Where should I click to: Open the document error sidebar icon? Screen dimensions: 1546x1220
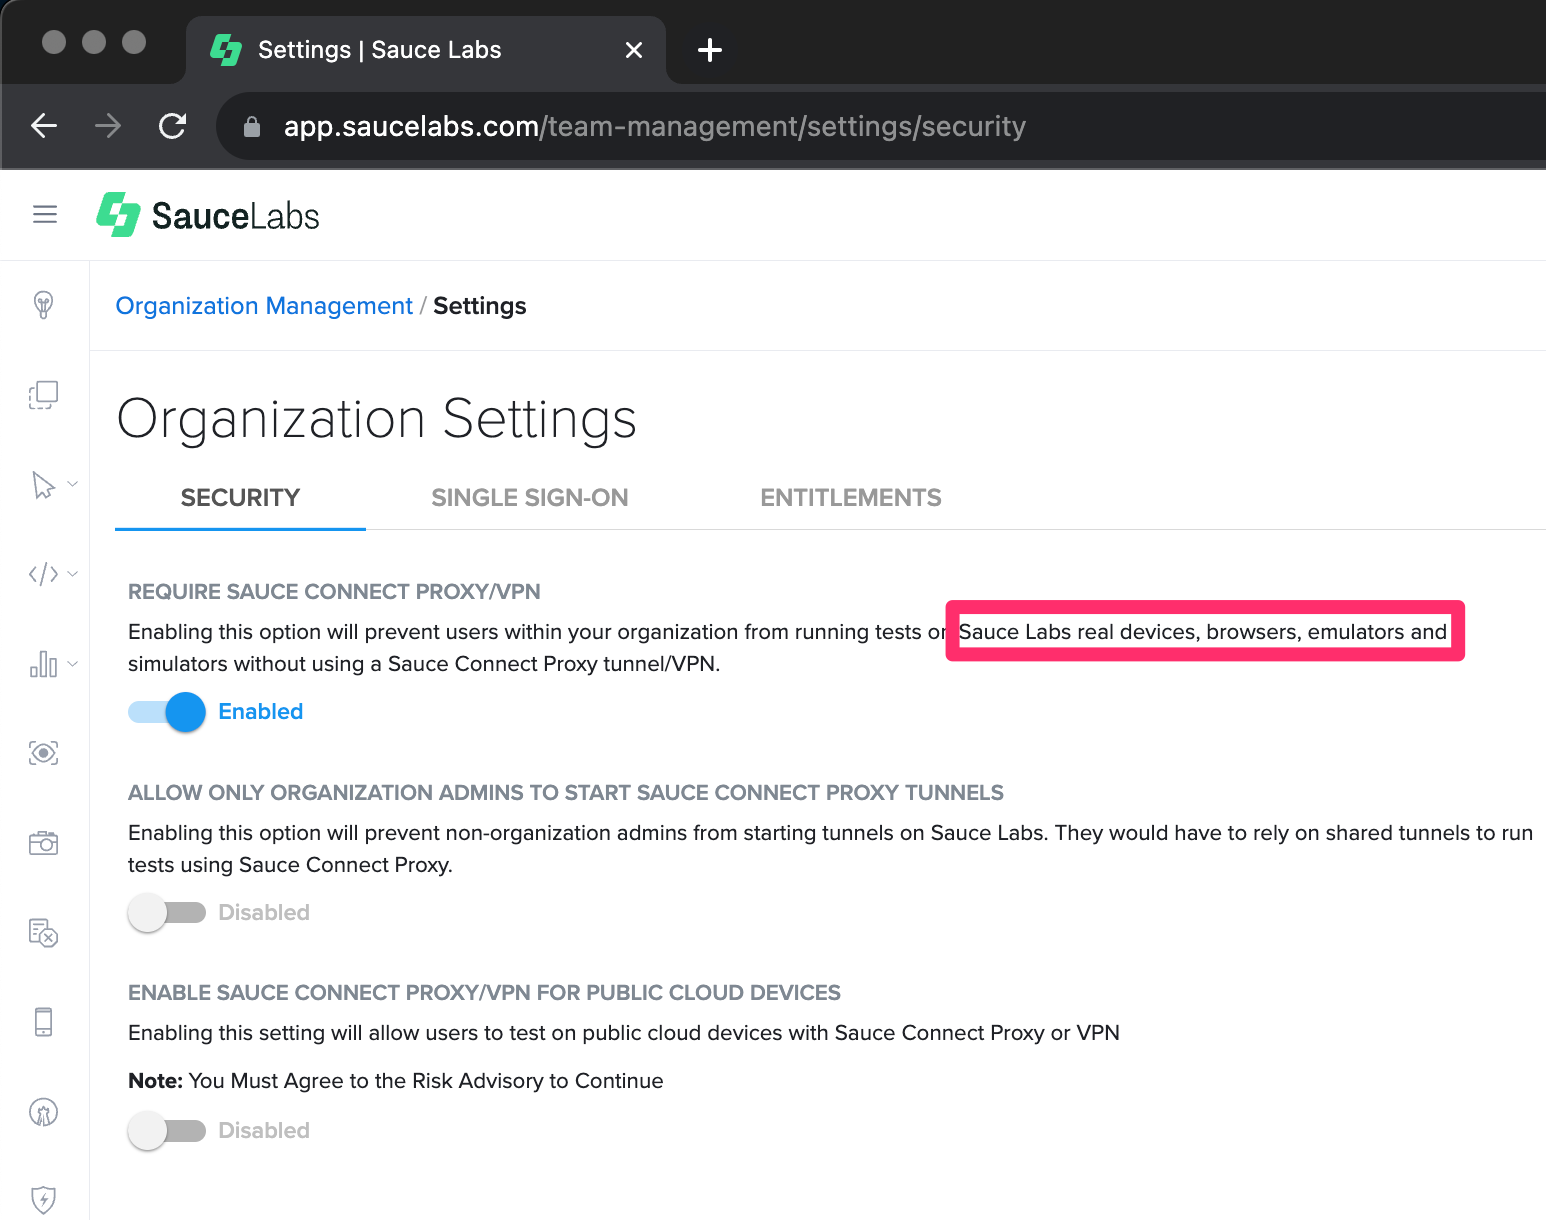pos(44,932)
